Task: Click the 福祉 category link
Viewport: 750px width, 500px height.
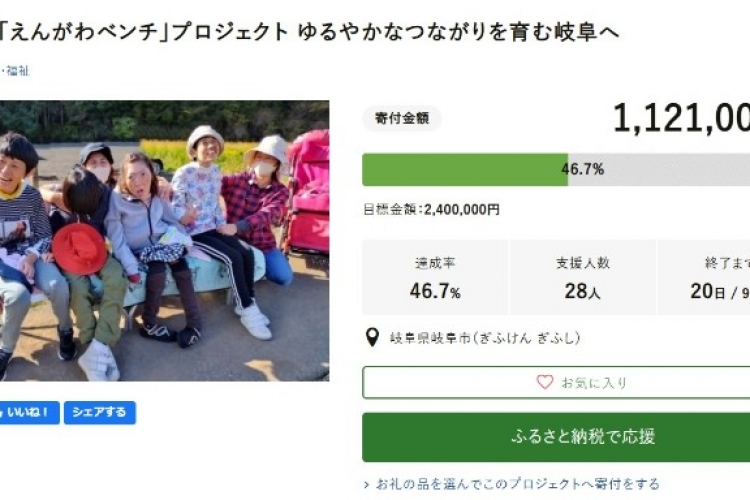Action: tap(19, 71)
